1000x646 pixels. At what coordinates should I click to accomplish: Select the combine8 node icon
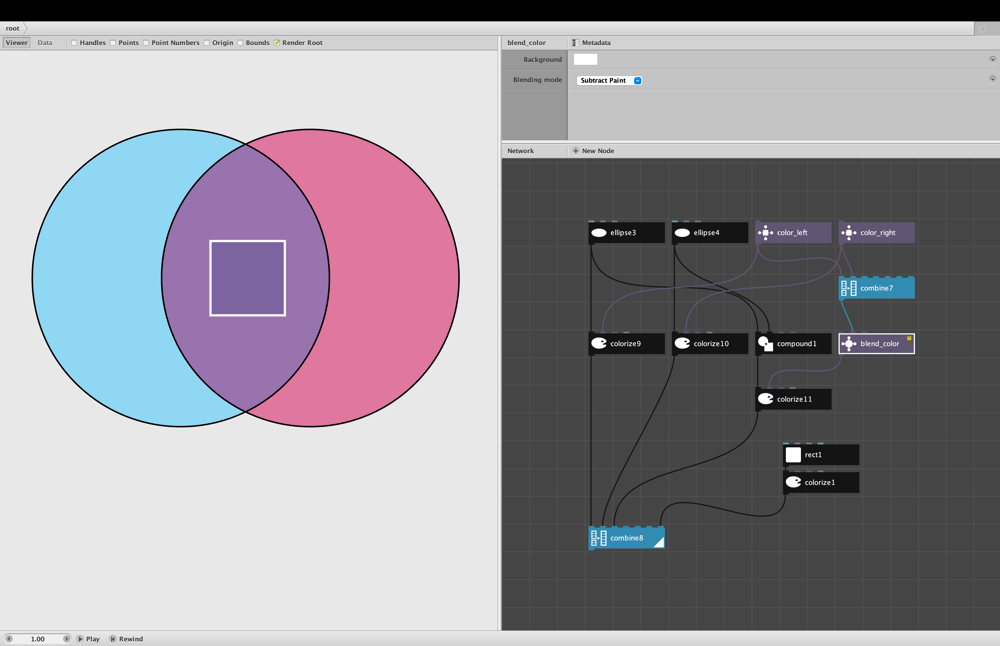coord(599,538)
